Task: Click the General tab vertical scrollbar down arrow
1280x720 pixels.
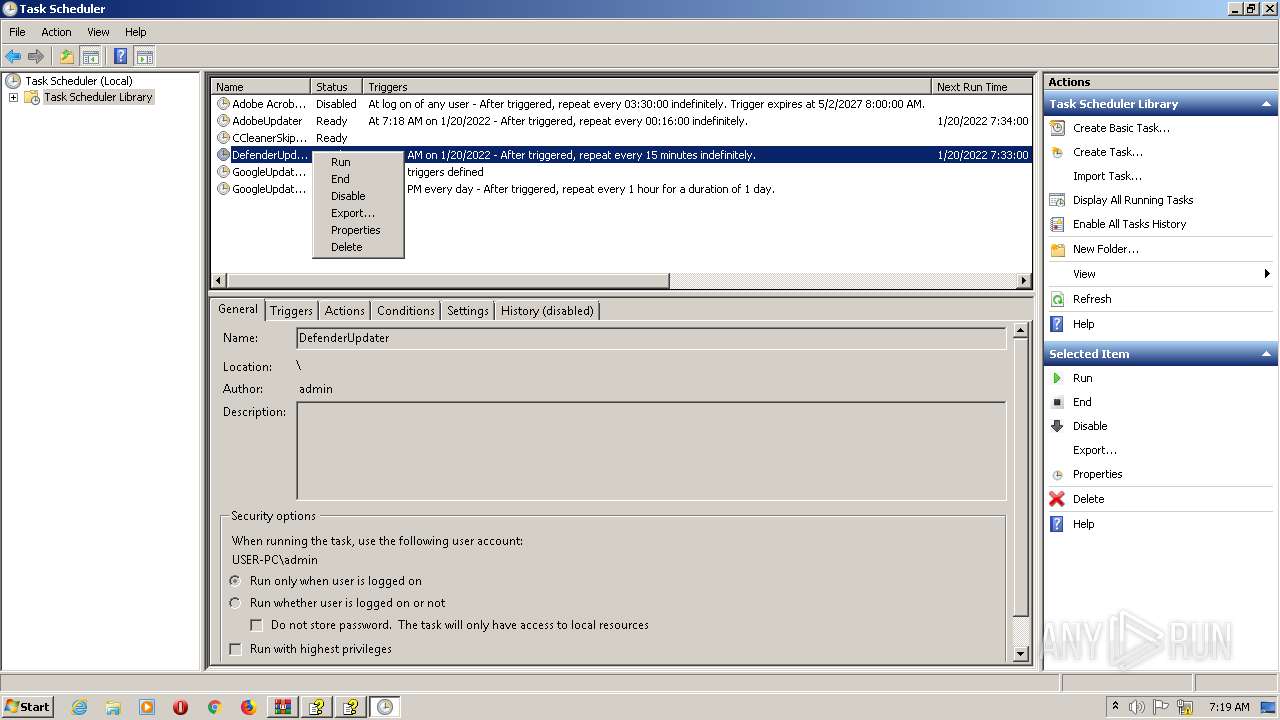Action: pos(1020,654)
